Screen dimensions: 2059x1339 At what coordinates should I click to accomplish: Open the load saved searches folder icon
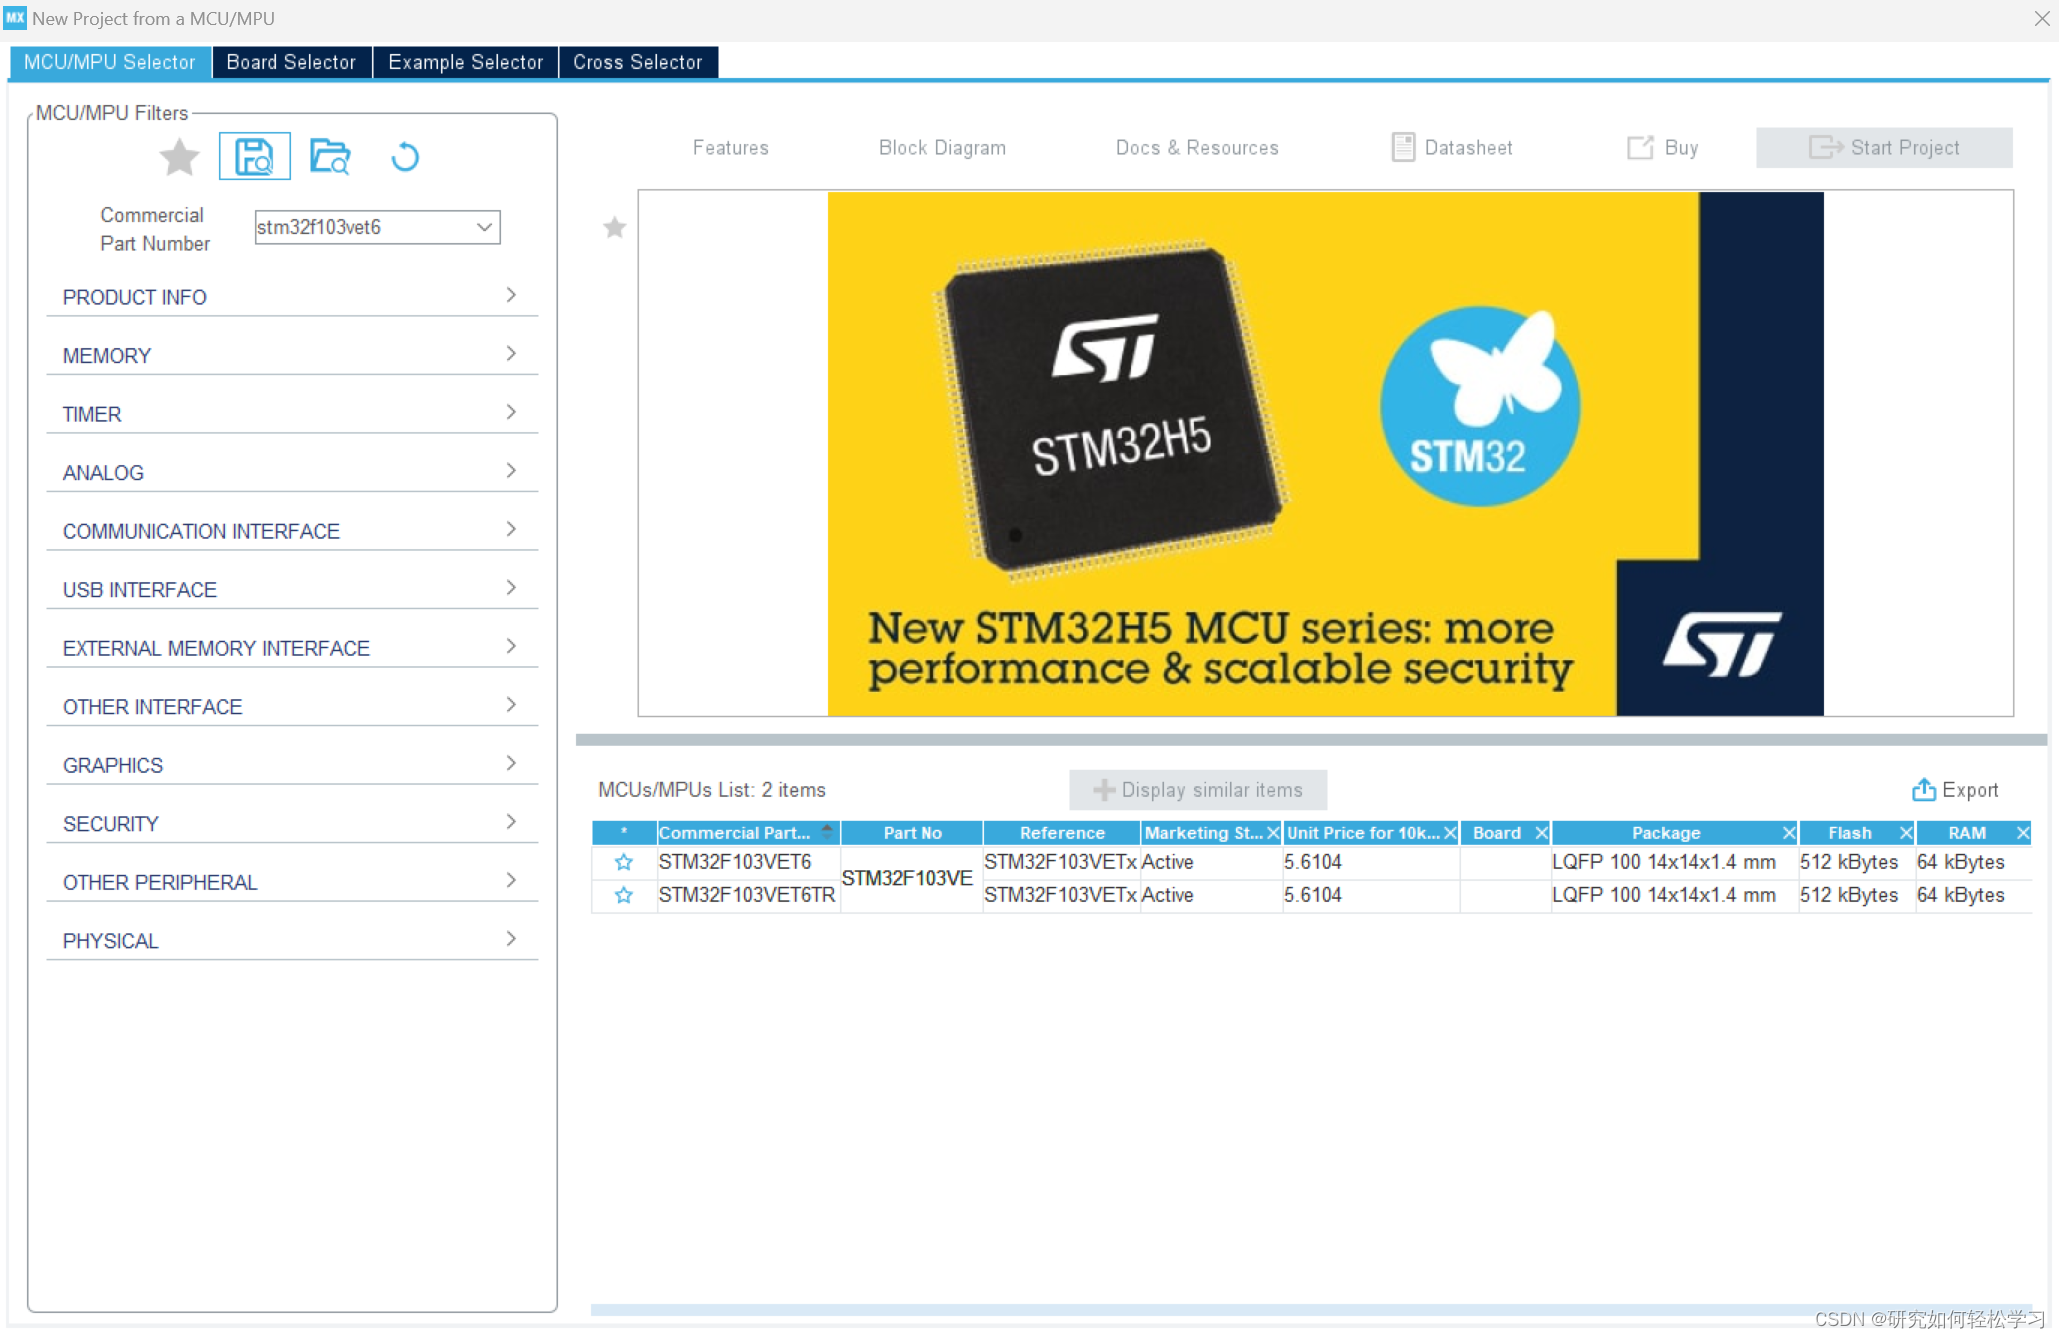tap(329, 157)
